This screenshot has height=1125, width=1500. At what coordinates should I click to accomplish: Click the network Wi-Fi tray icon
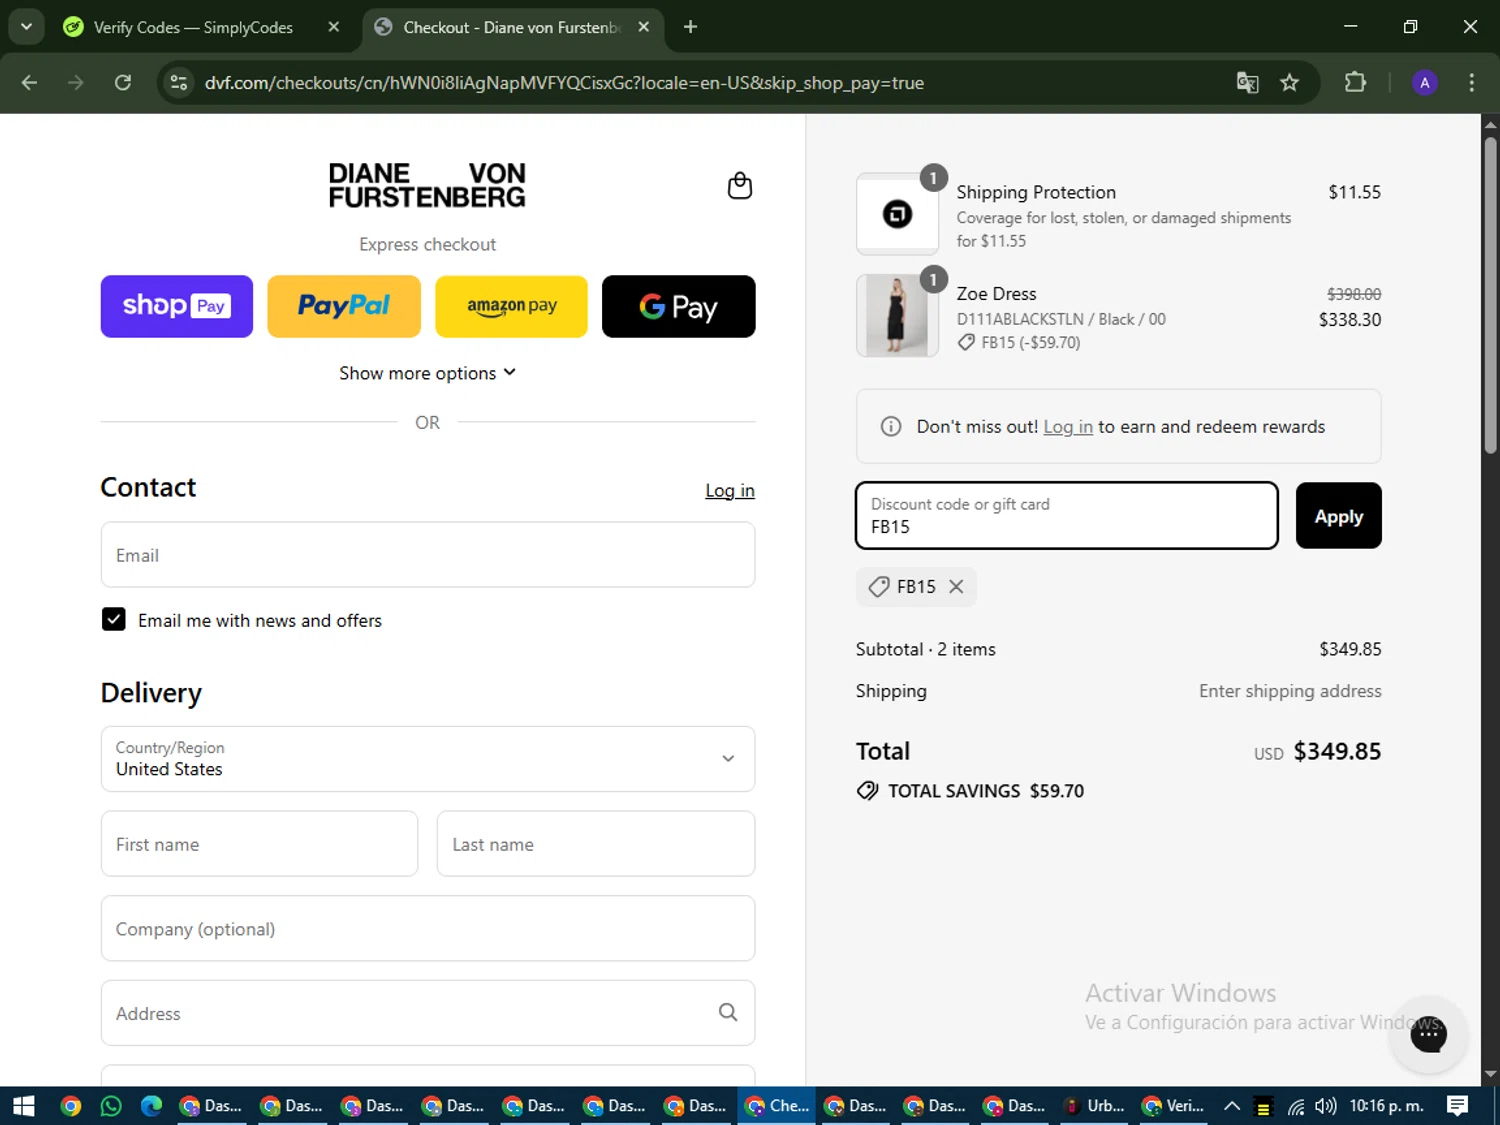click(x=1296, y=1106)
